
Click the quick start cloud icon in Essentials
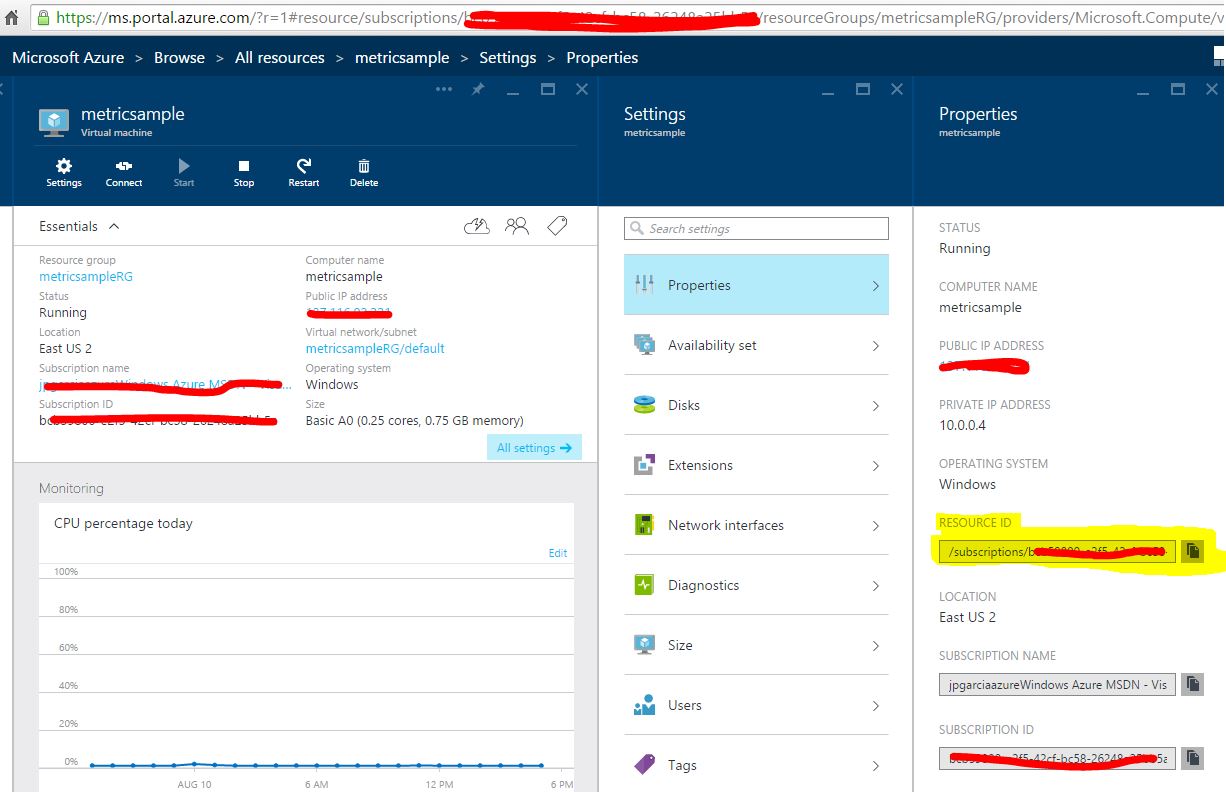(477, 226)
